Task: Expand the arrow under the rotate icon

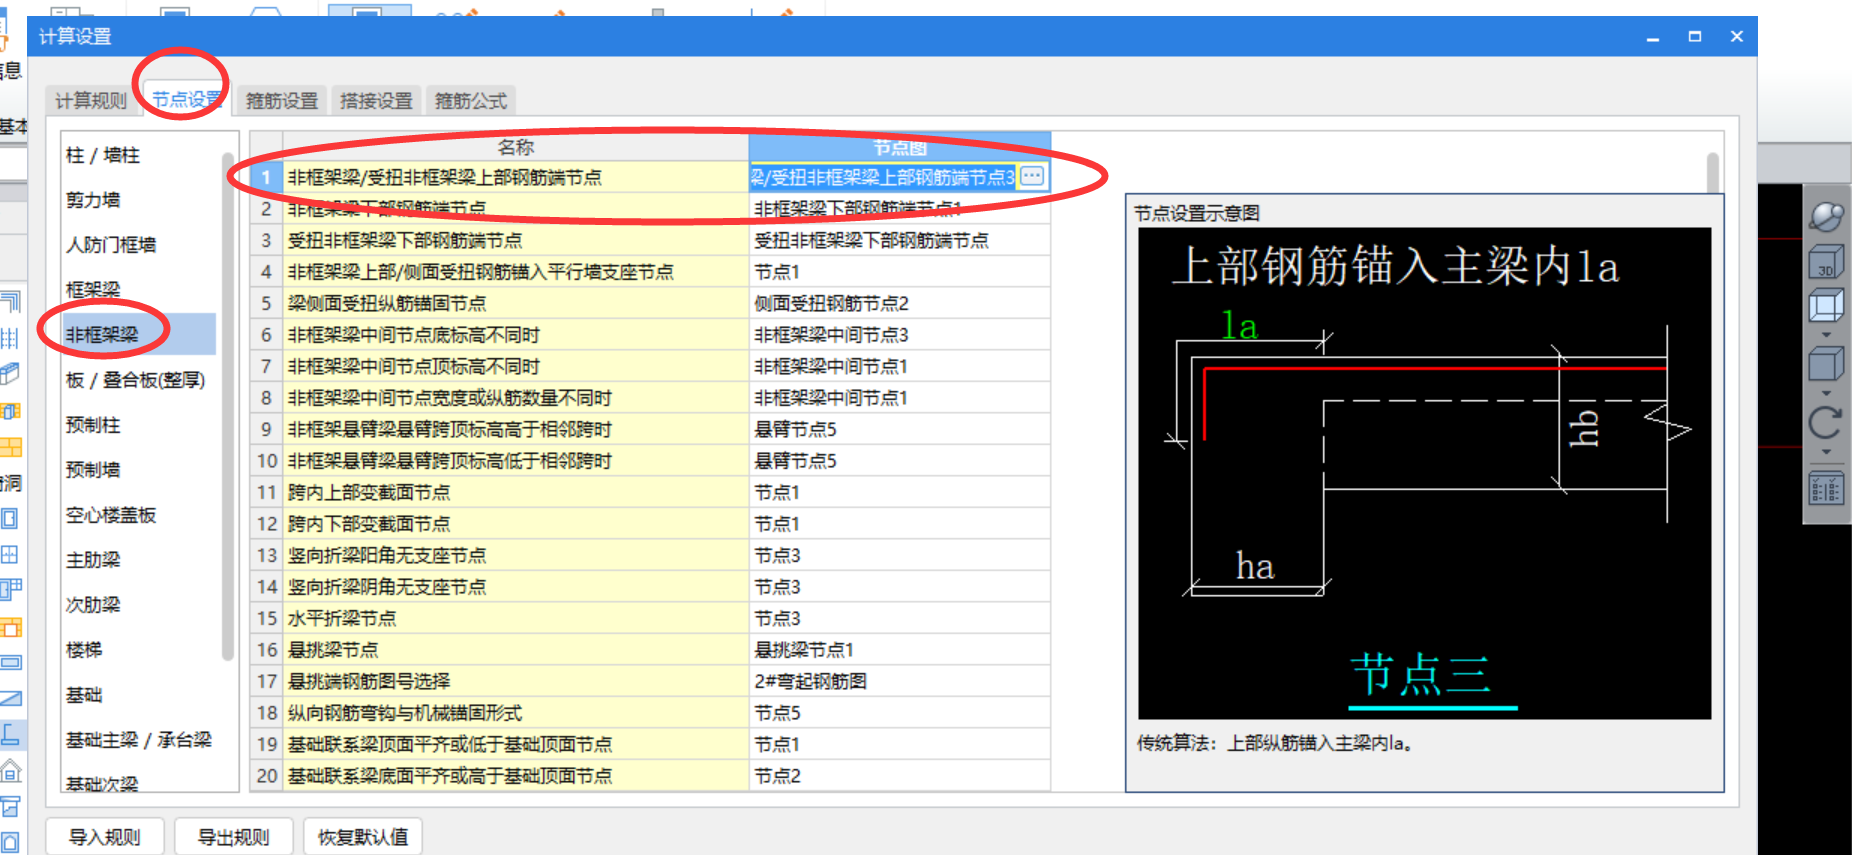Action: coord(1826,452)
